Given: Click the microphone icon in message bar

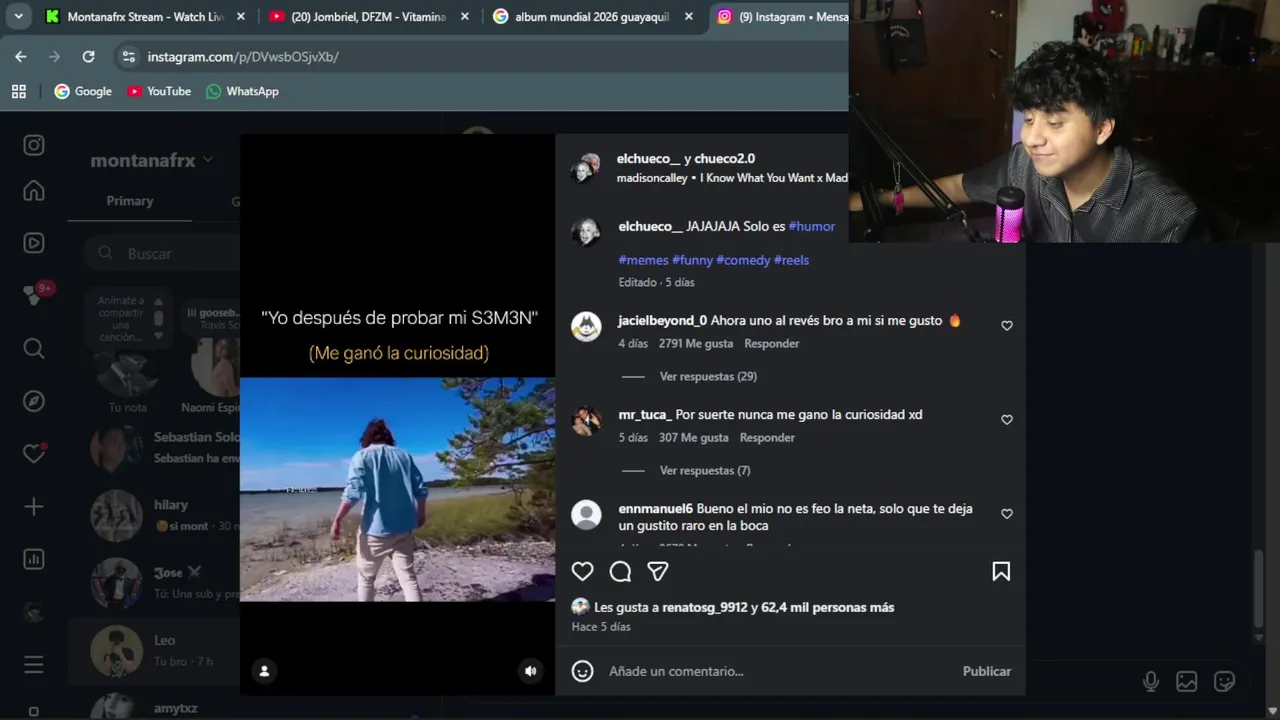Looking at the screenshot, I should click(x=1151, y=682).
